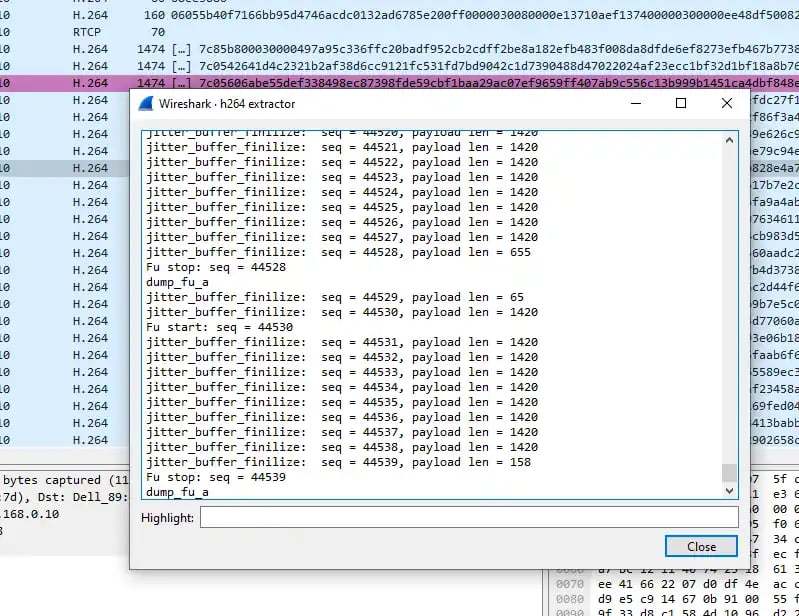Click the log scrollbar up arrow
The height and width of the screenshot is (616, 799).
click(729, 140)
